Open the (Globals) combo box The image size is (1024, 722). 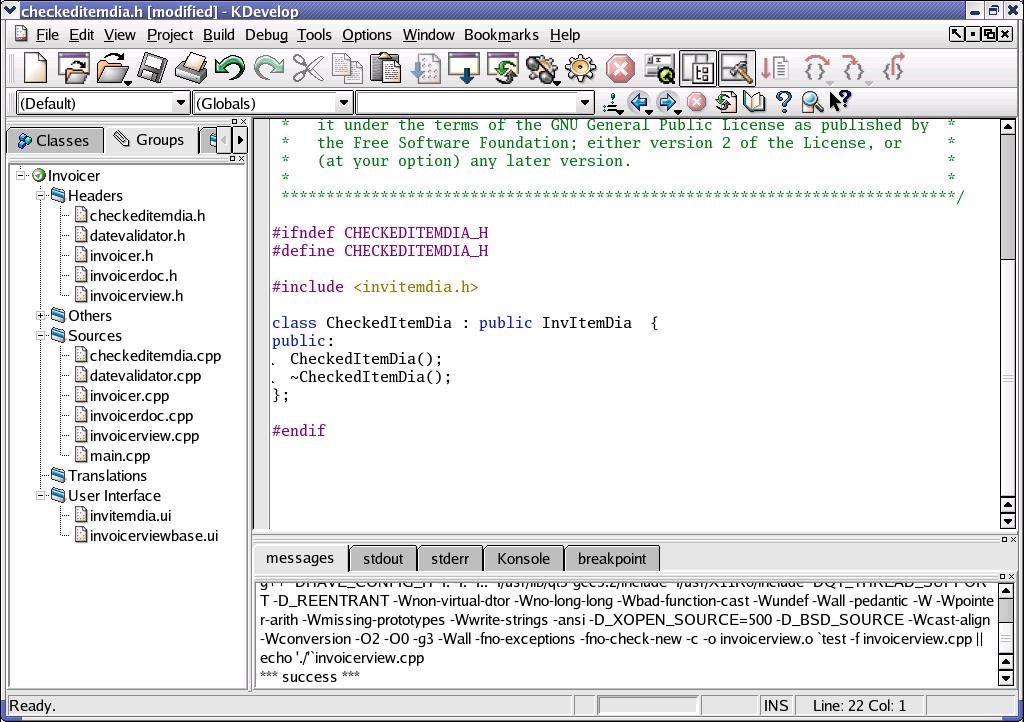274,103
